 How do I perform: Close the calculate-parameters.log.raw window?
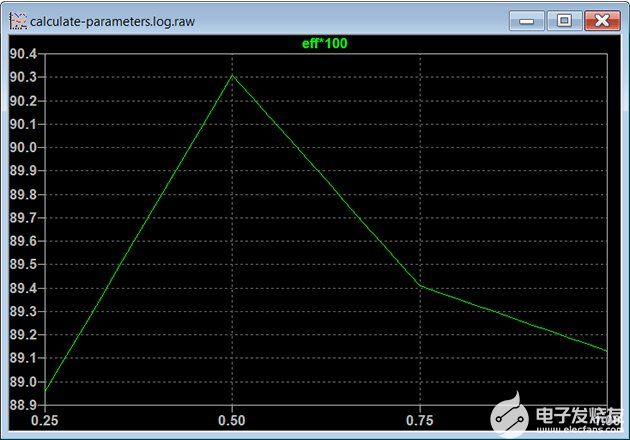[601, 20]
